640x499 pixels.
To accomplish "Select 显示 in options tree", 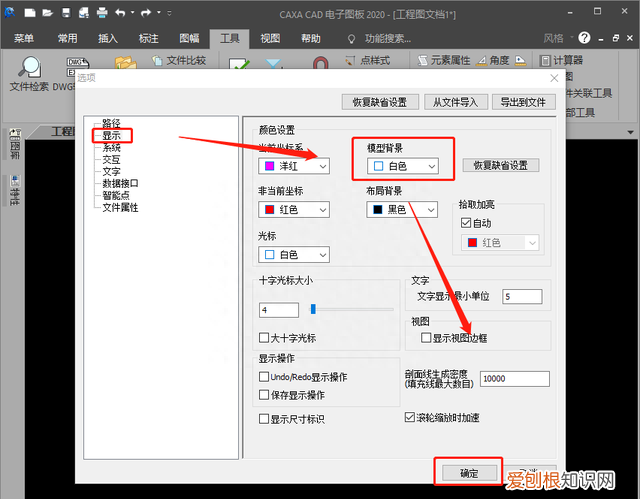I will coord(111,135).
